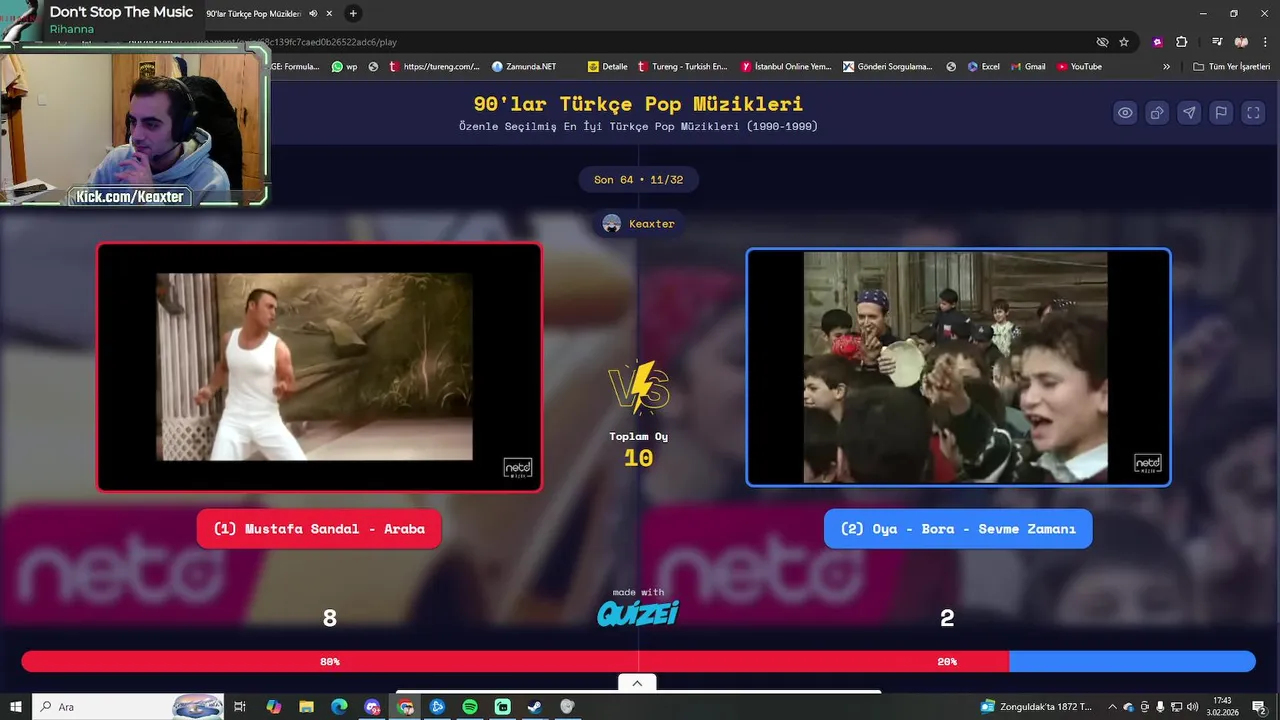
Task: Open Tüm Yer İşaretleri bookmarks folder
Action: click(x=1232, y=67)
